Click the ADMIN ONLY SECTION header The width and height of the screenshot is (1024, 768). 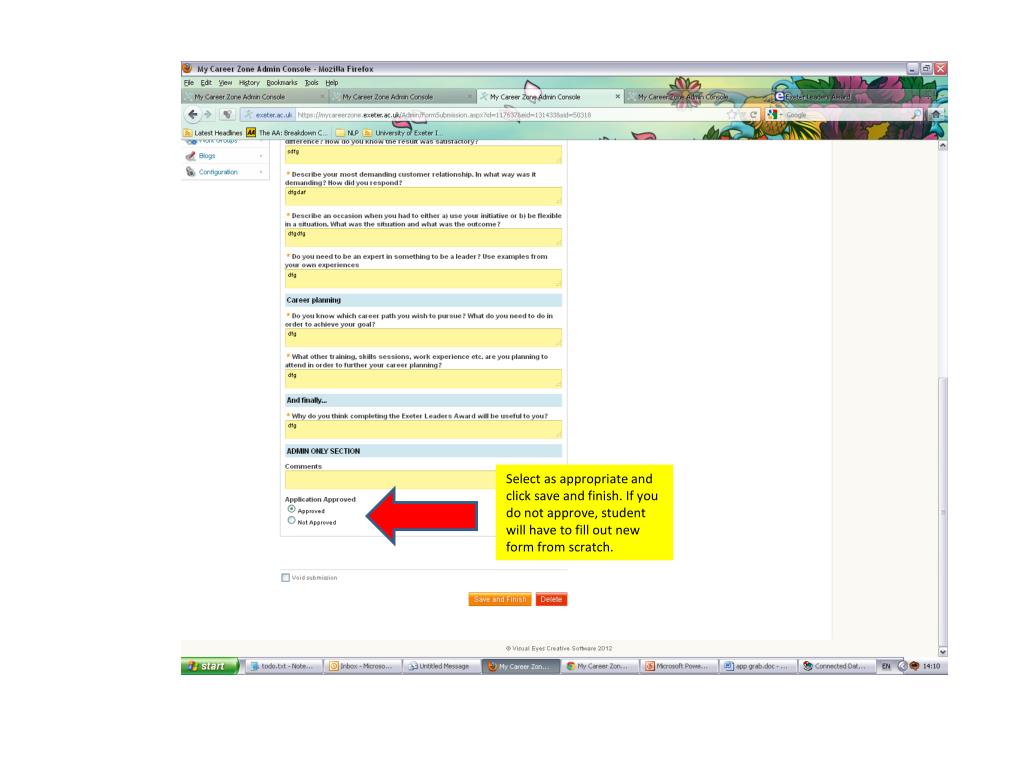pyautogui.click(x=423, y=451)
